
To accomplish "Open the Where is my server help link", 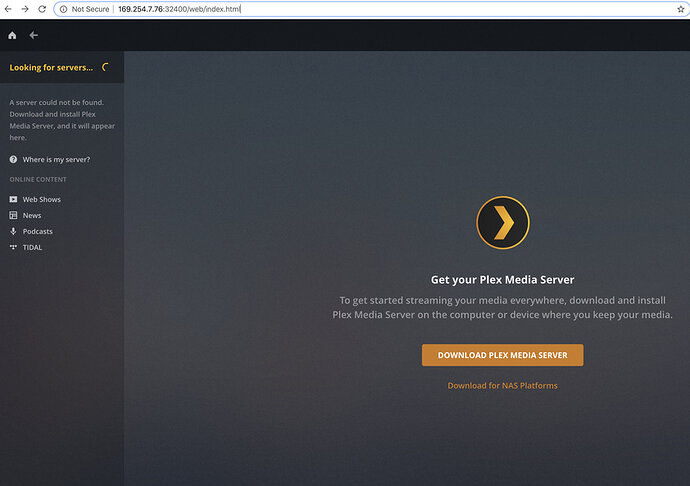I will [56, 159].
